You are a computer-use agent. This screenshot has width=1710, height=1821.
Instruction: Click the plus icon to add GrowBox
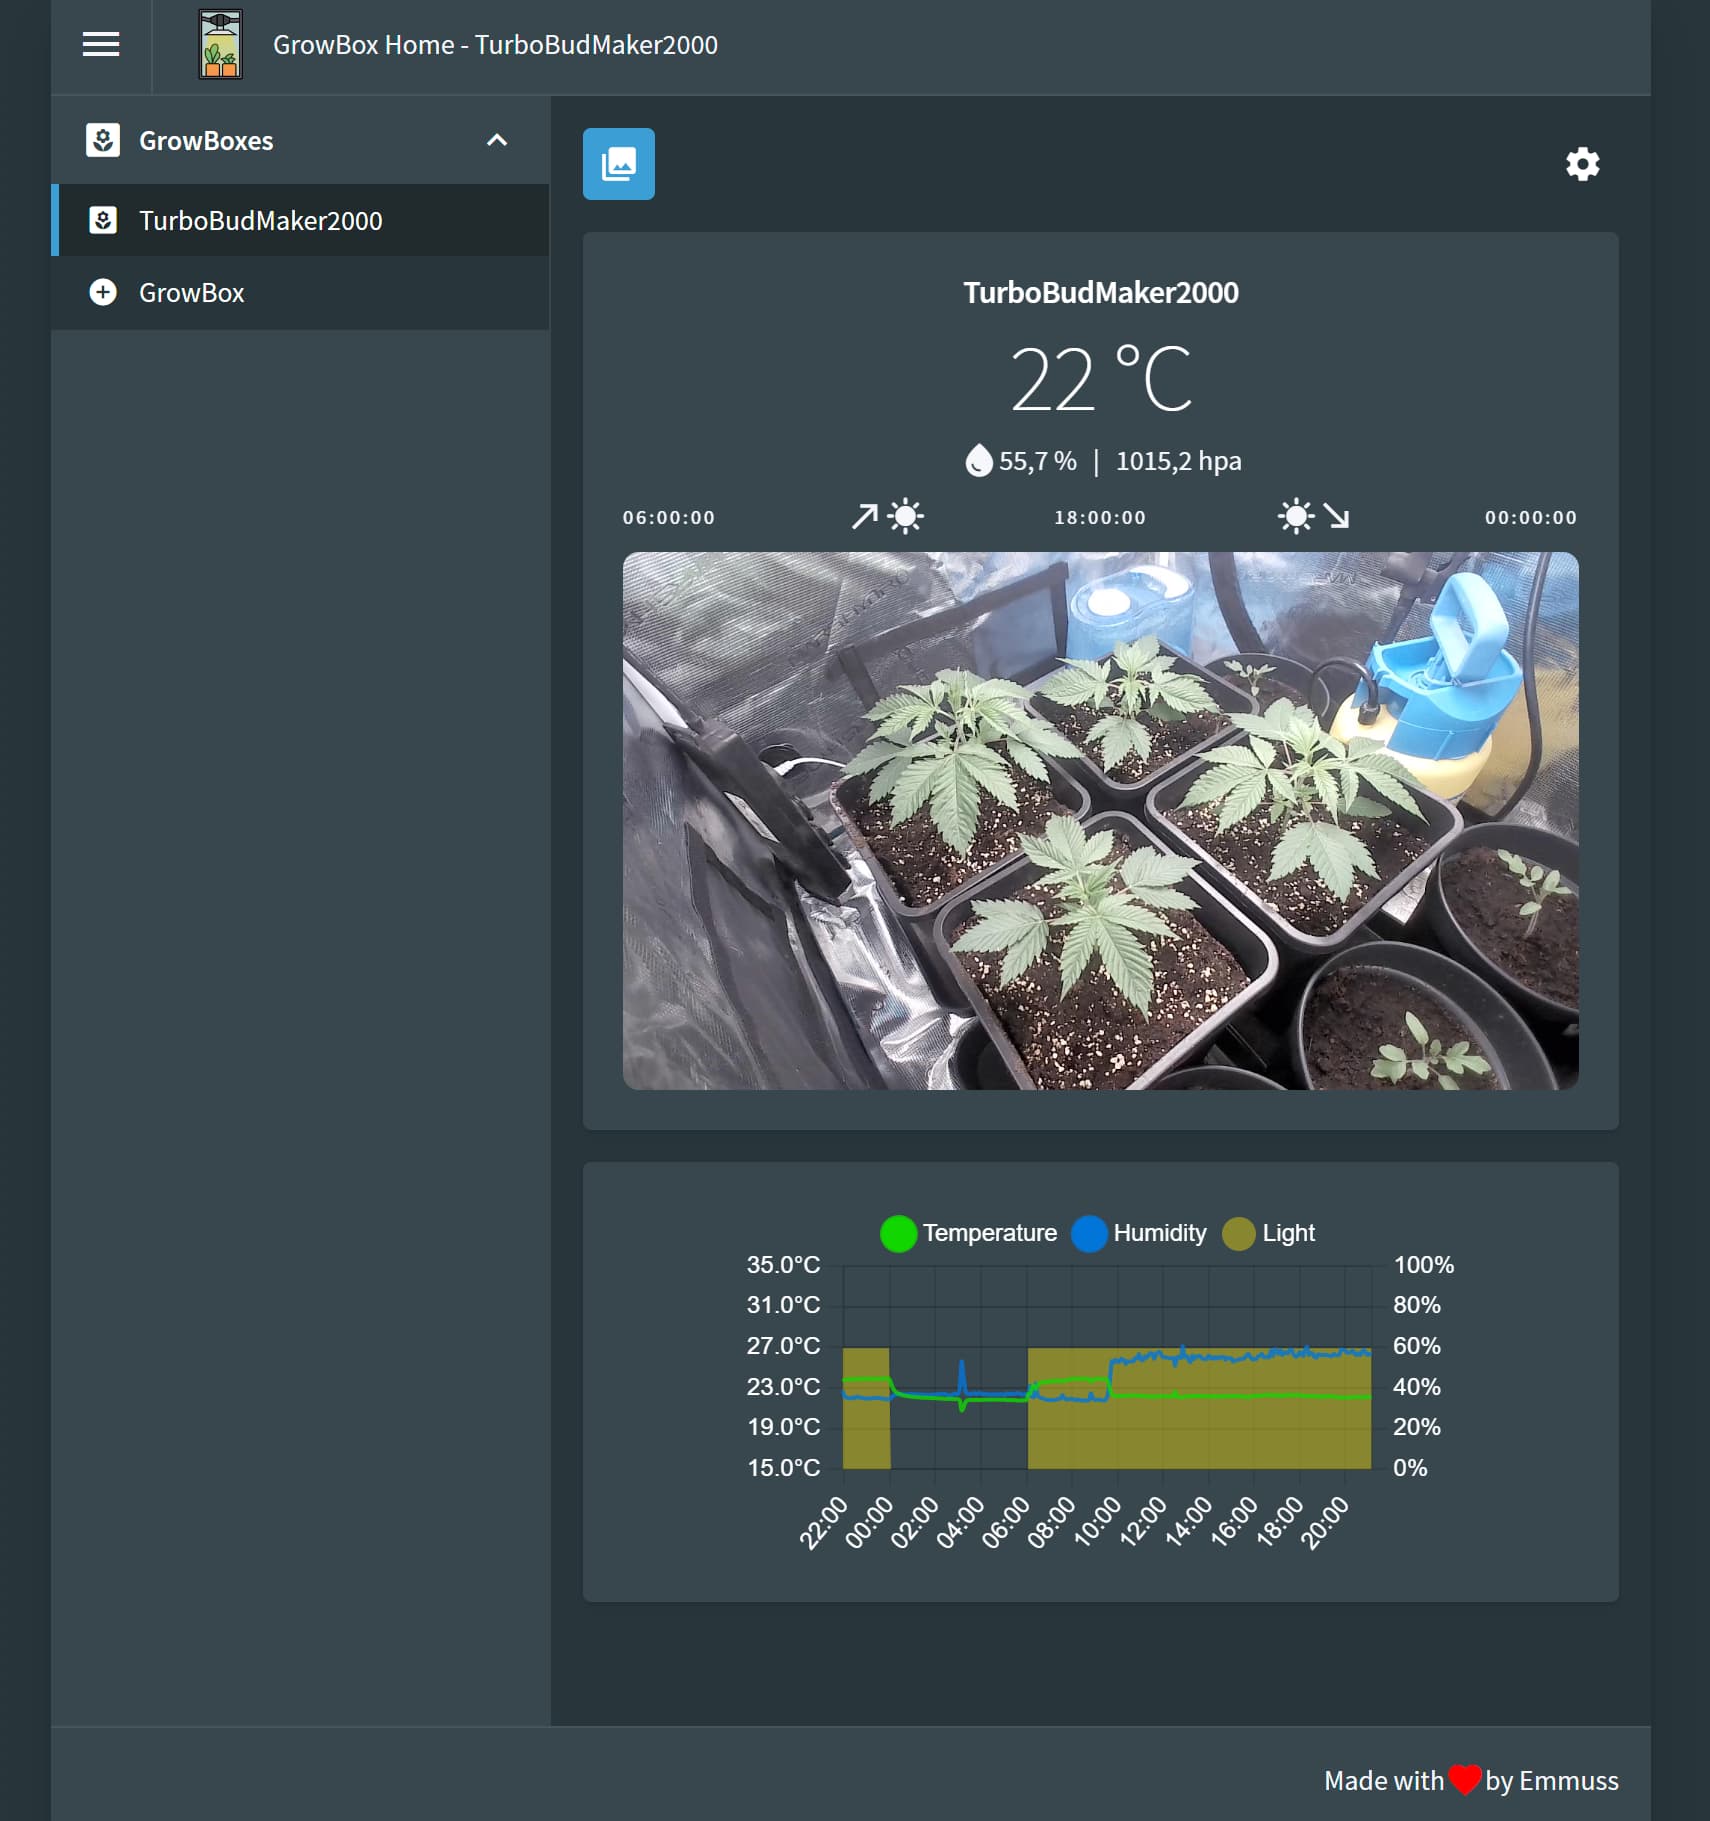pos(103,292)
